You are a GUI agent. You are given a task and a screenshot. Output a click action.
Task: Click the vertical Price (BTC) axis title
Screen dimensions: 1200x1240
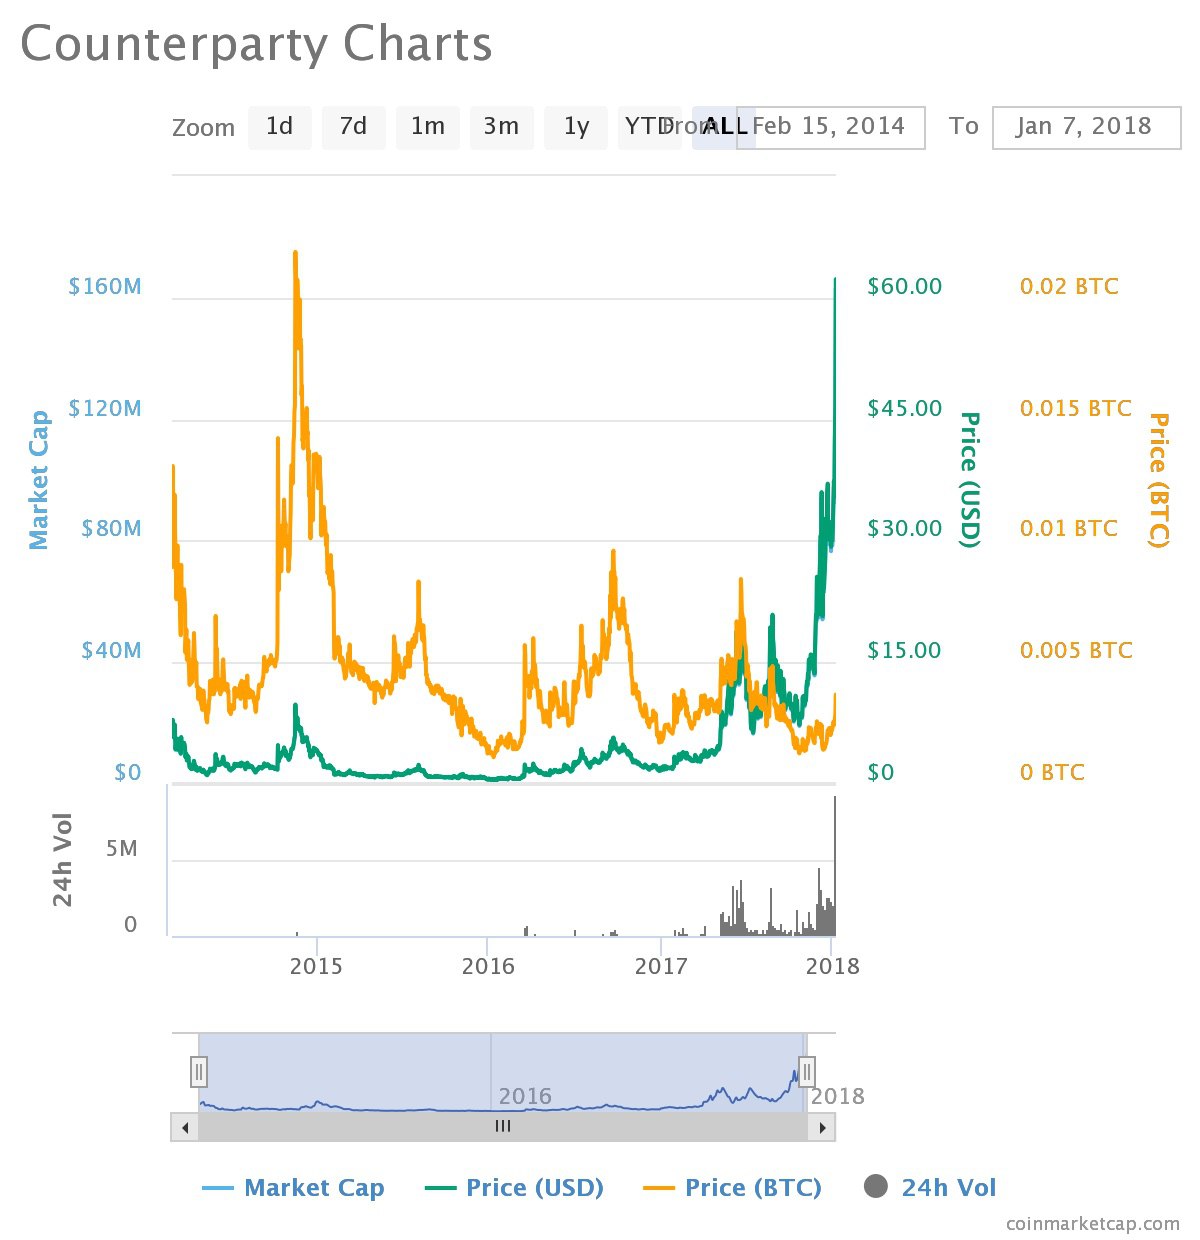coord(1159,480)
